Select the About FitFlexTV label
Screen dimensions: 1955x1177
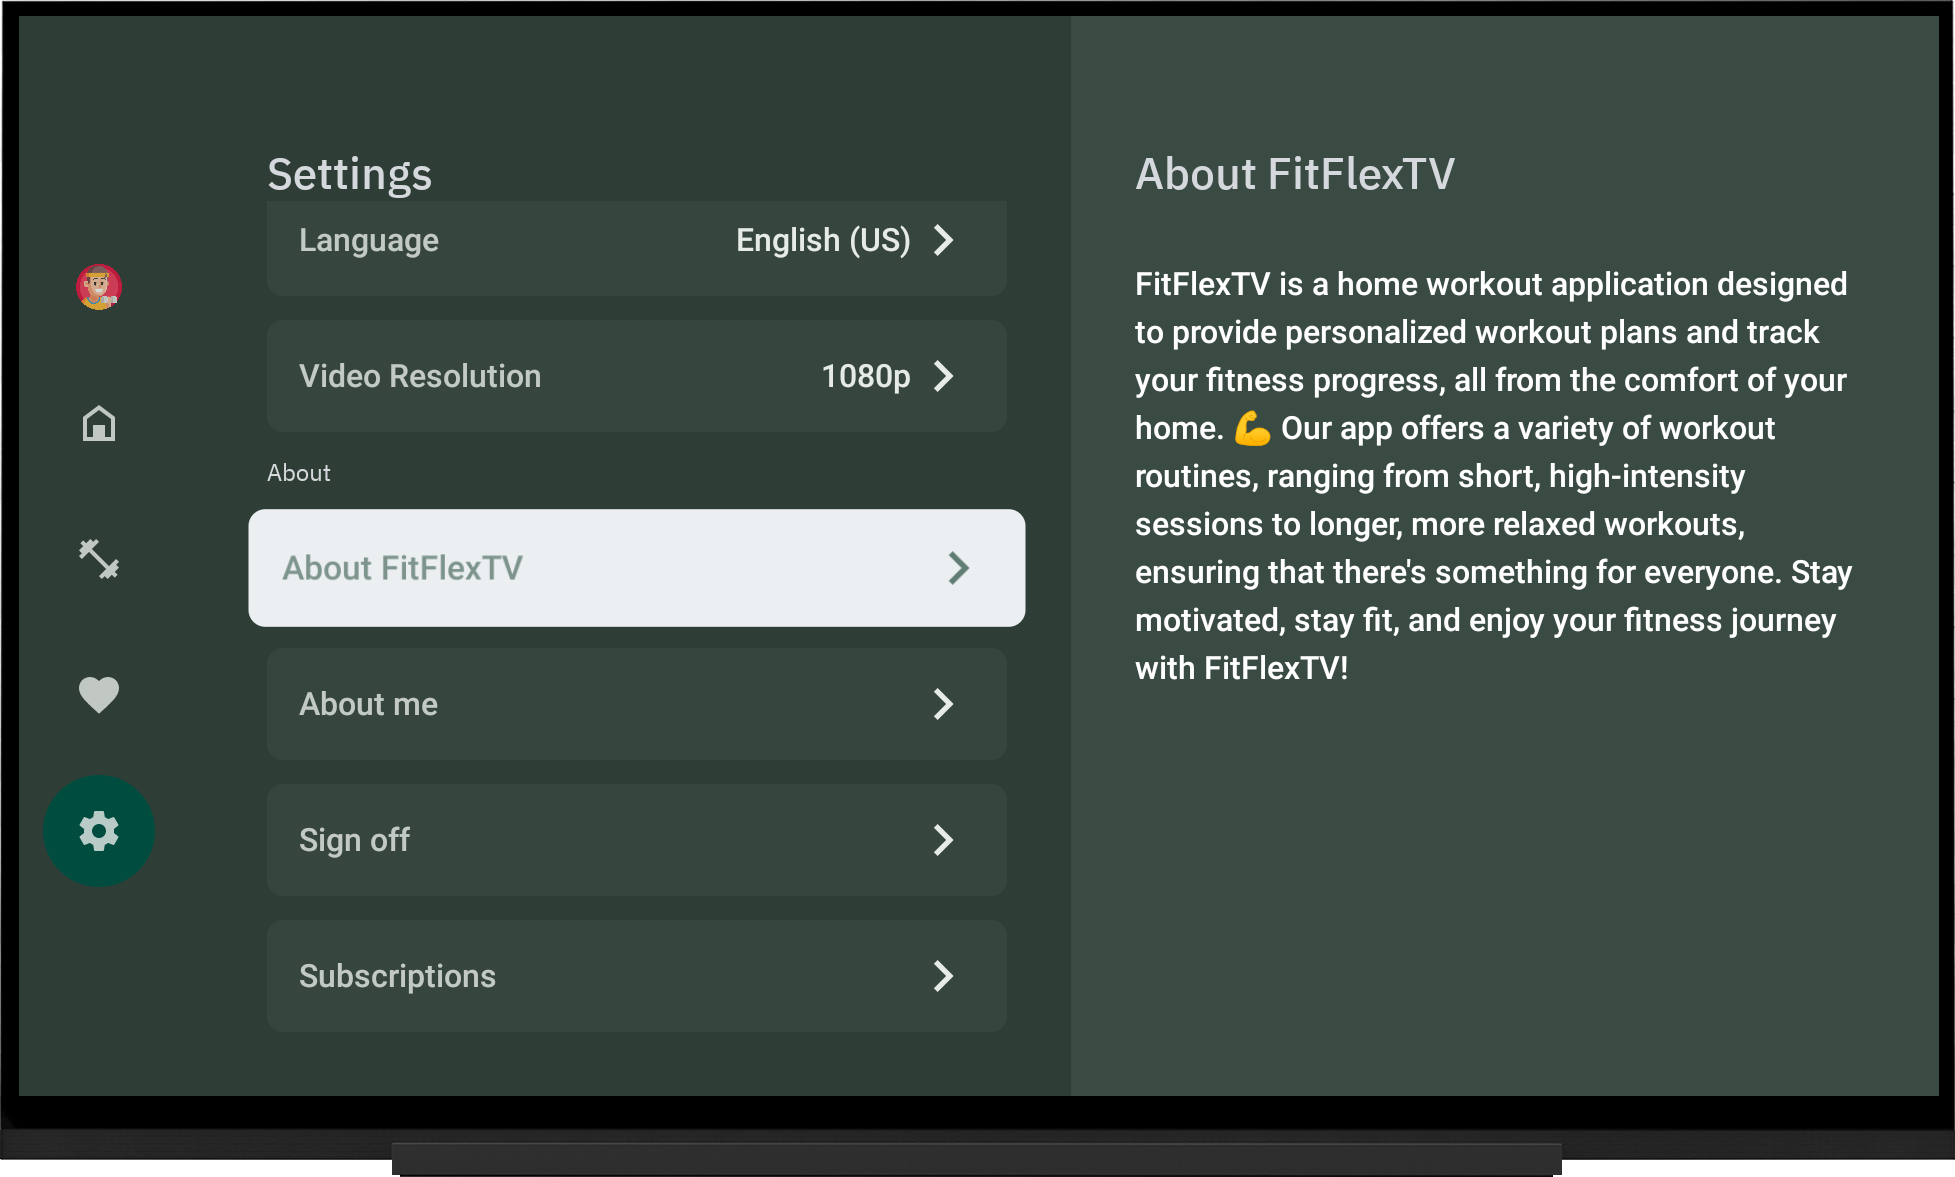click(x=402, y=568)
